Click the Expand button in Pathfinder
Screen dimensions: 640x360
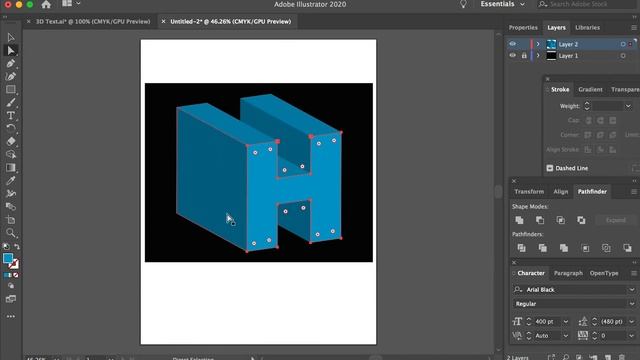tap(616, 220)
